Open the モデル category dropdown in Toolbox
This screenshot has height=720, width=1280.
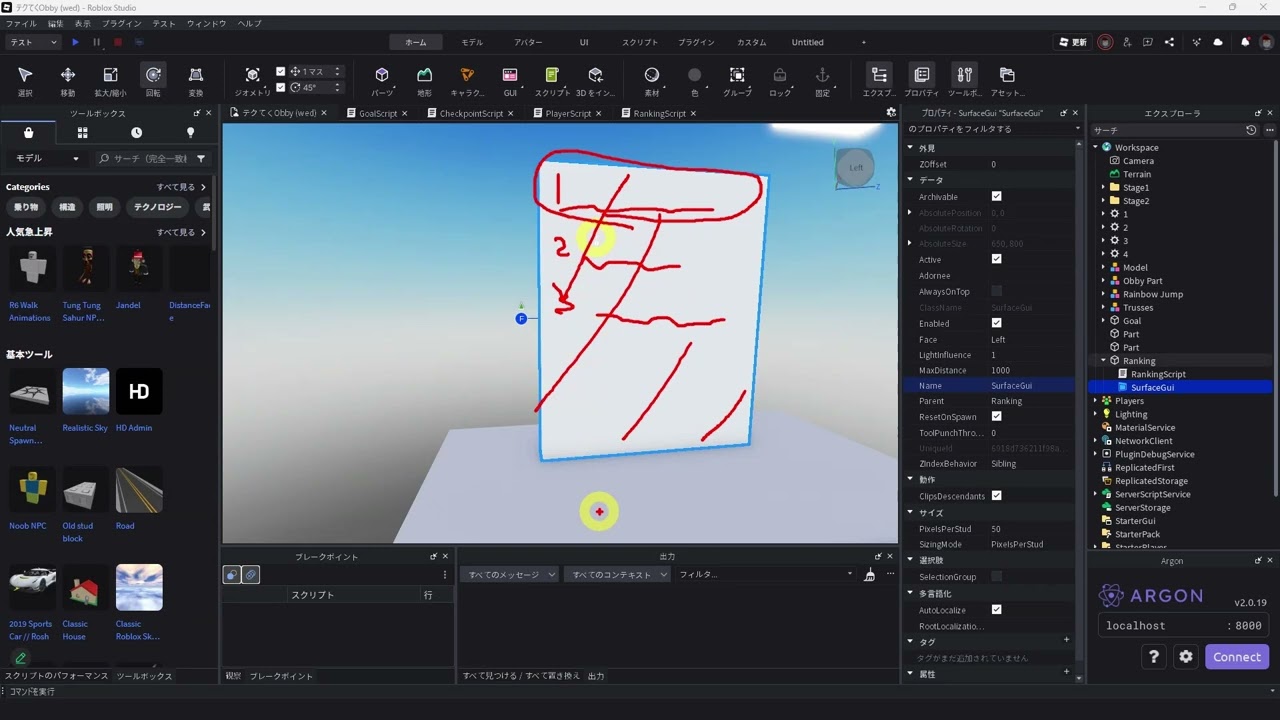[46, 158]
